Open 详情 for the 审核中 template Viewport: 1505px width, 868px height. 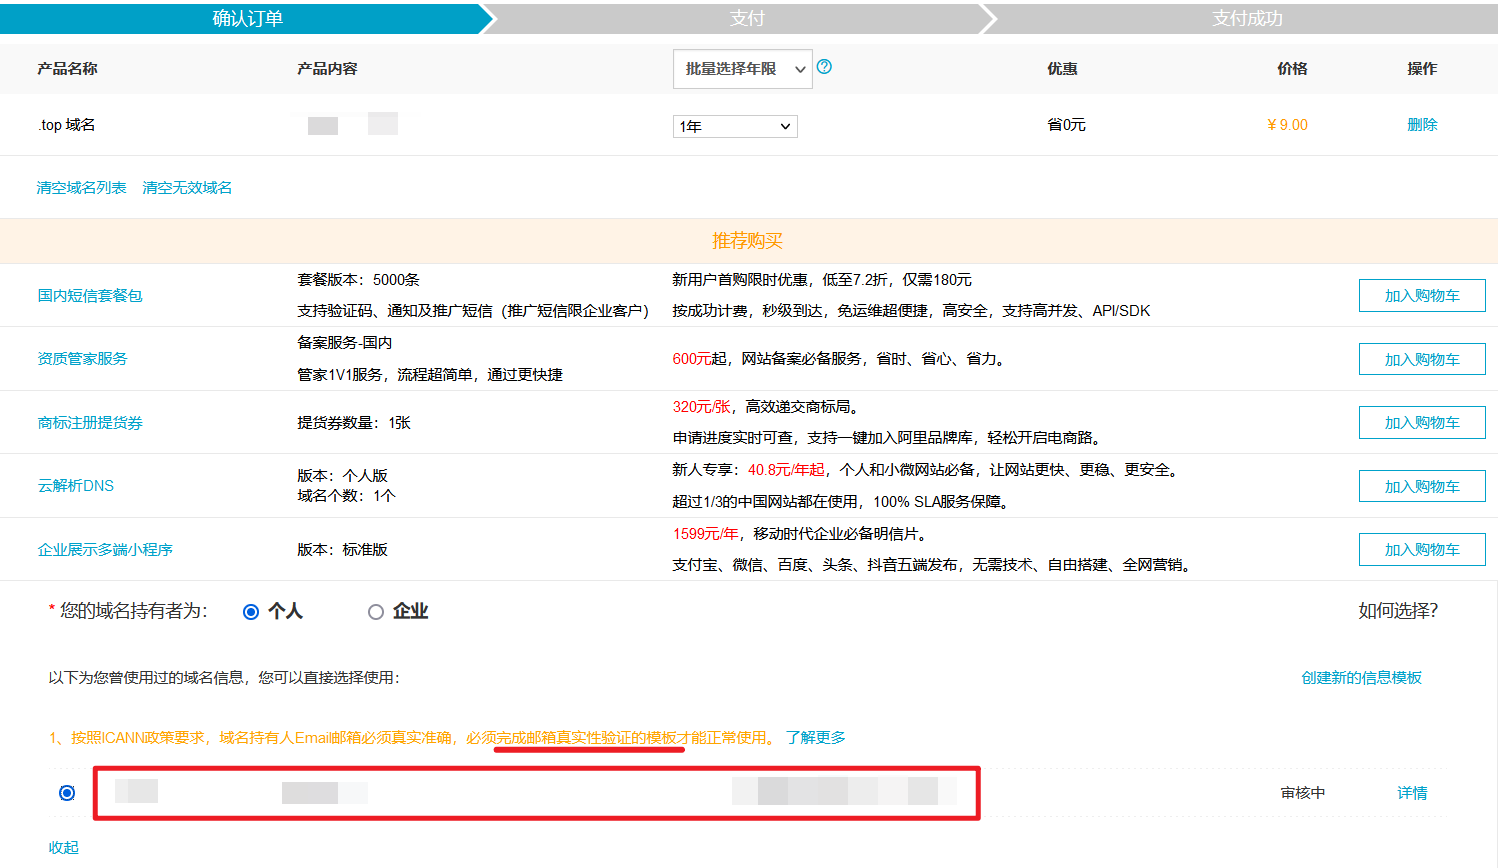(x=1412, y=793)
